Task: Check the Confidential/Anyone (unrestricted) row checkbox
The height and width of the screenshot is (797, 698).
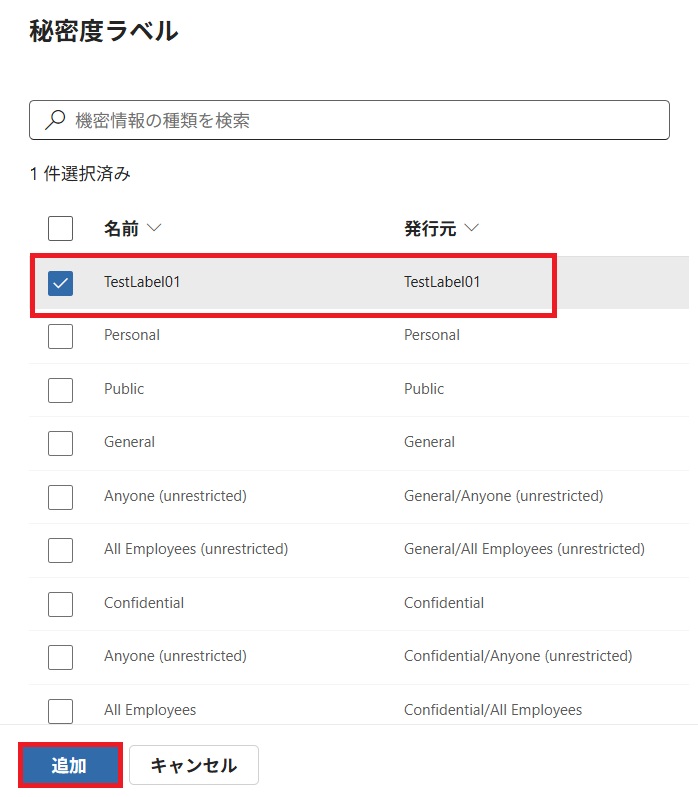Action: click(x=61, y=657)
